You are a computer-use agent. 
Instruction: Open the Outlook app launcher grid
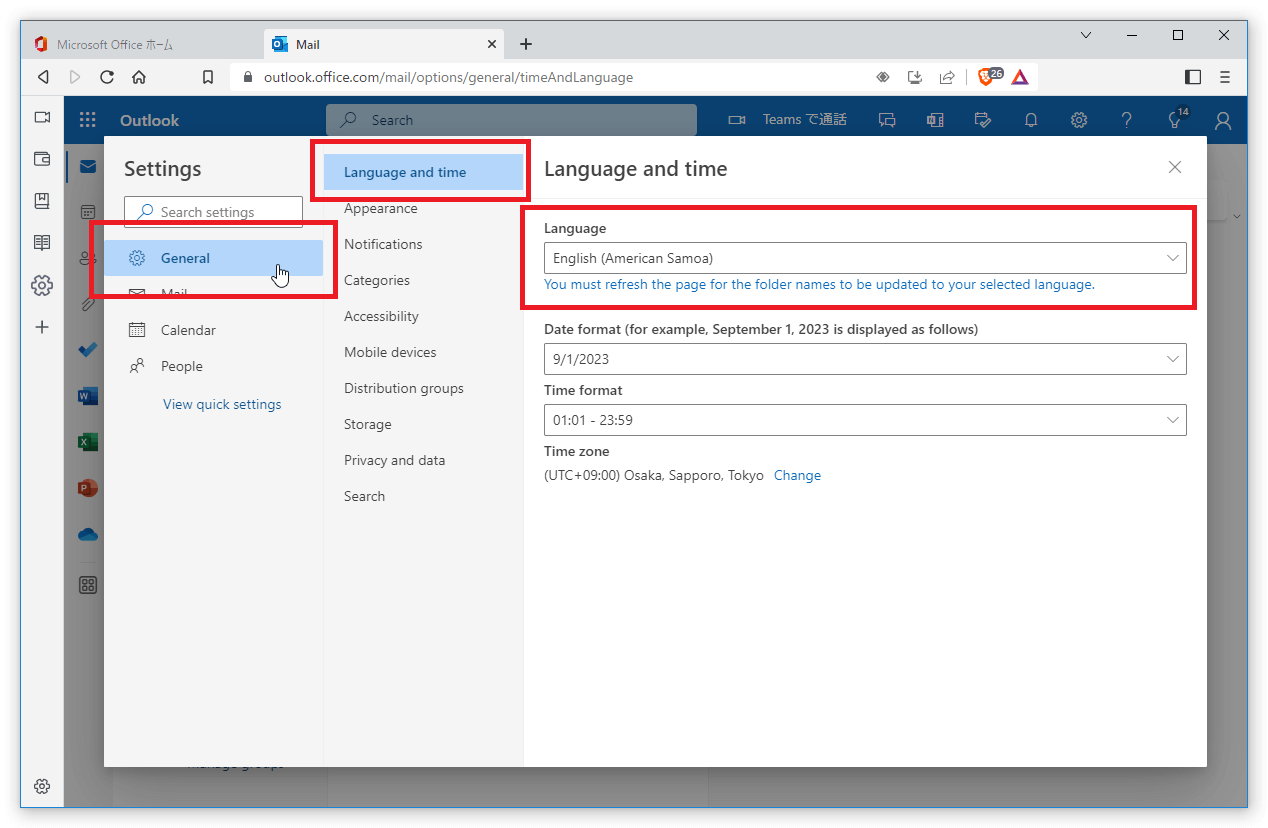click(88, 120)
